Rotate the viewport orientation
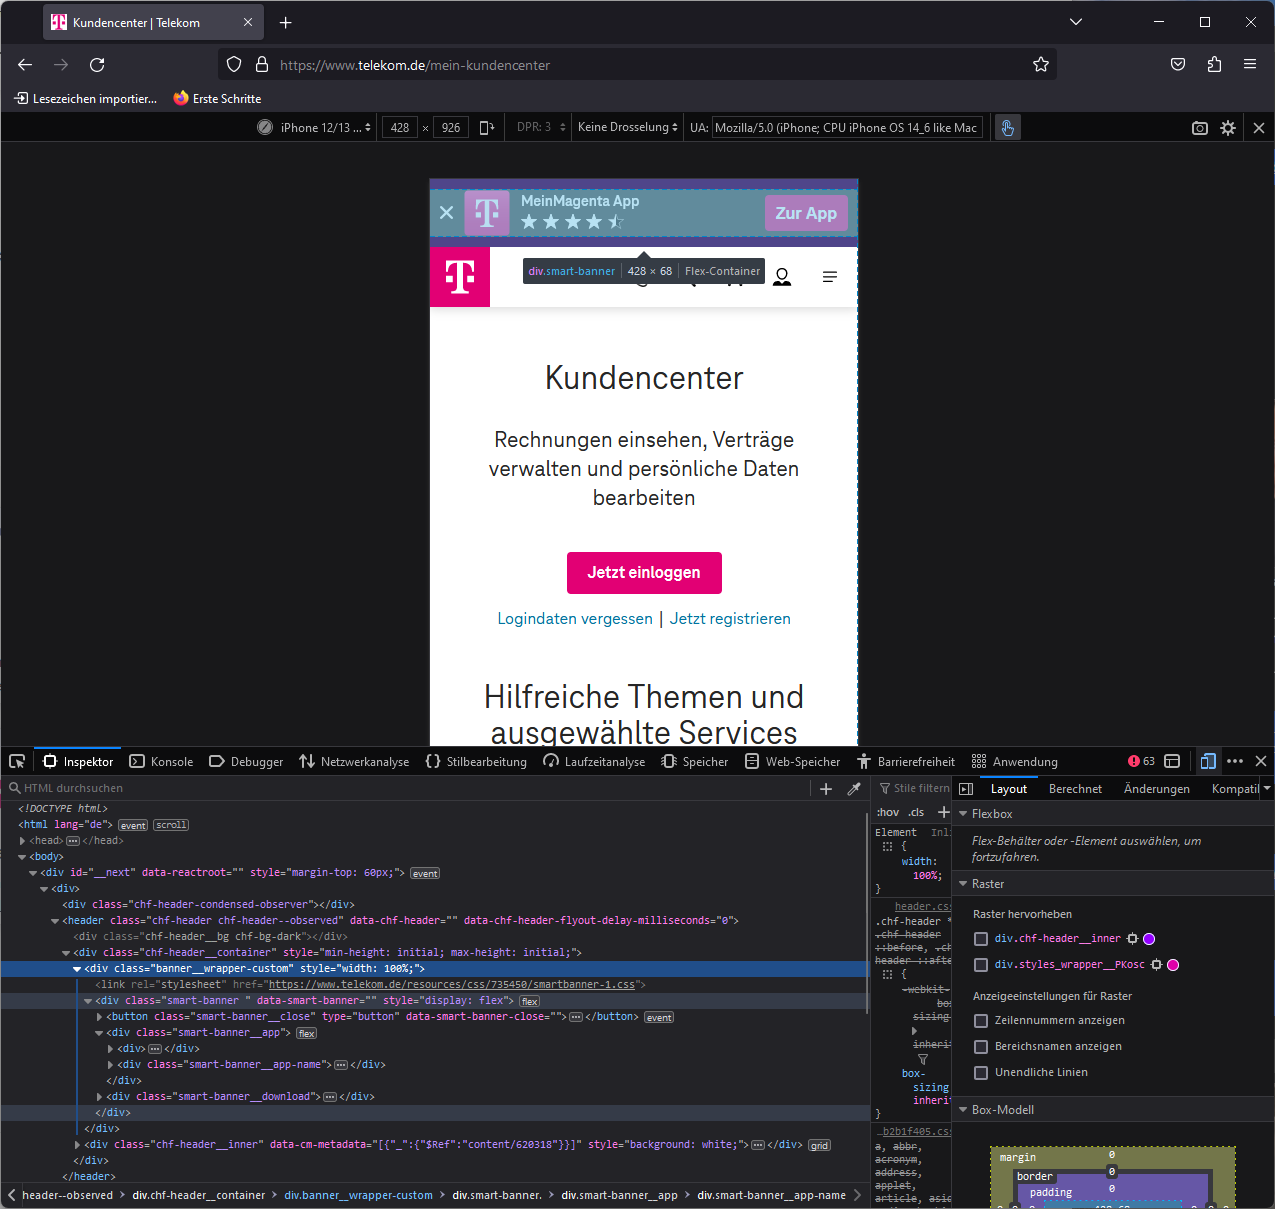The image size is (1275, 1209). point(487,127)
